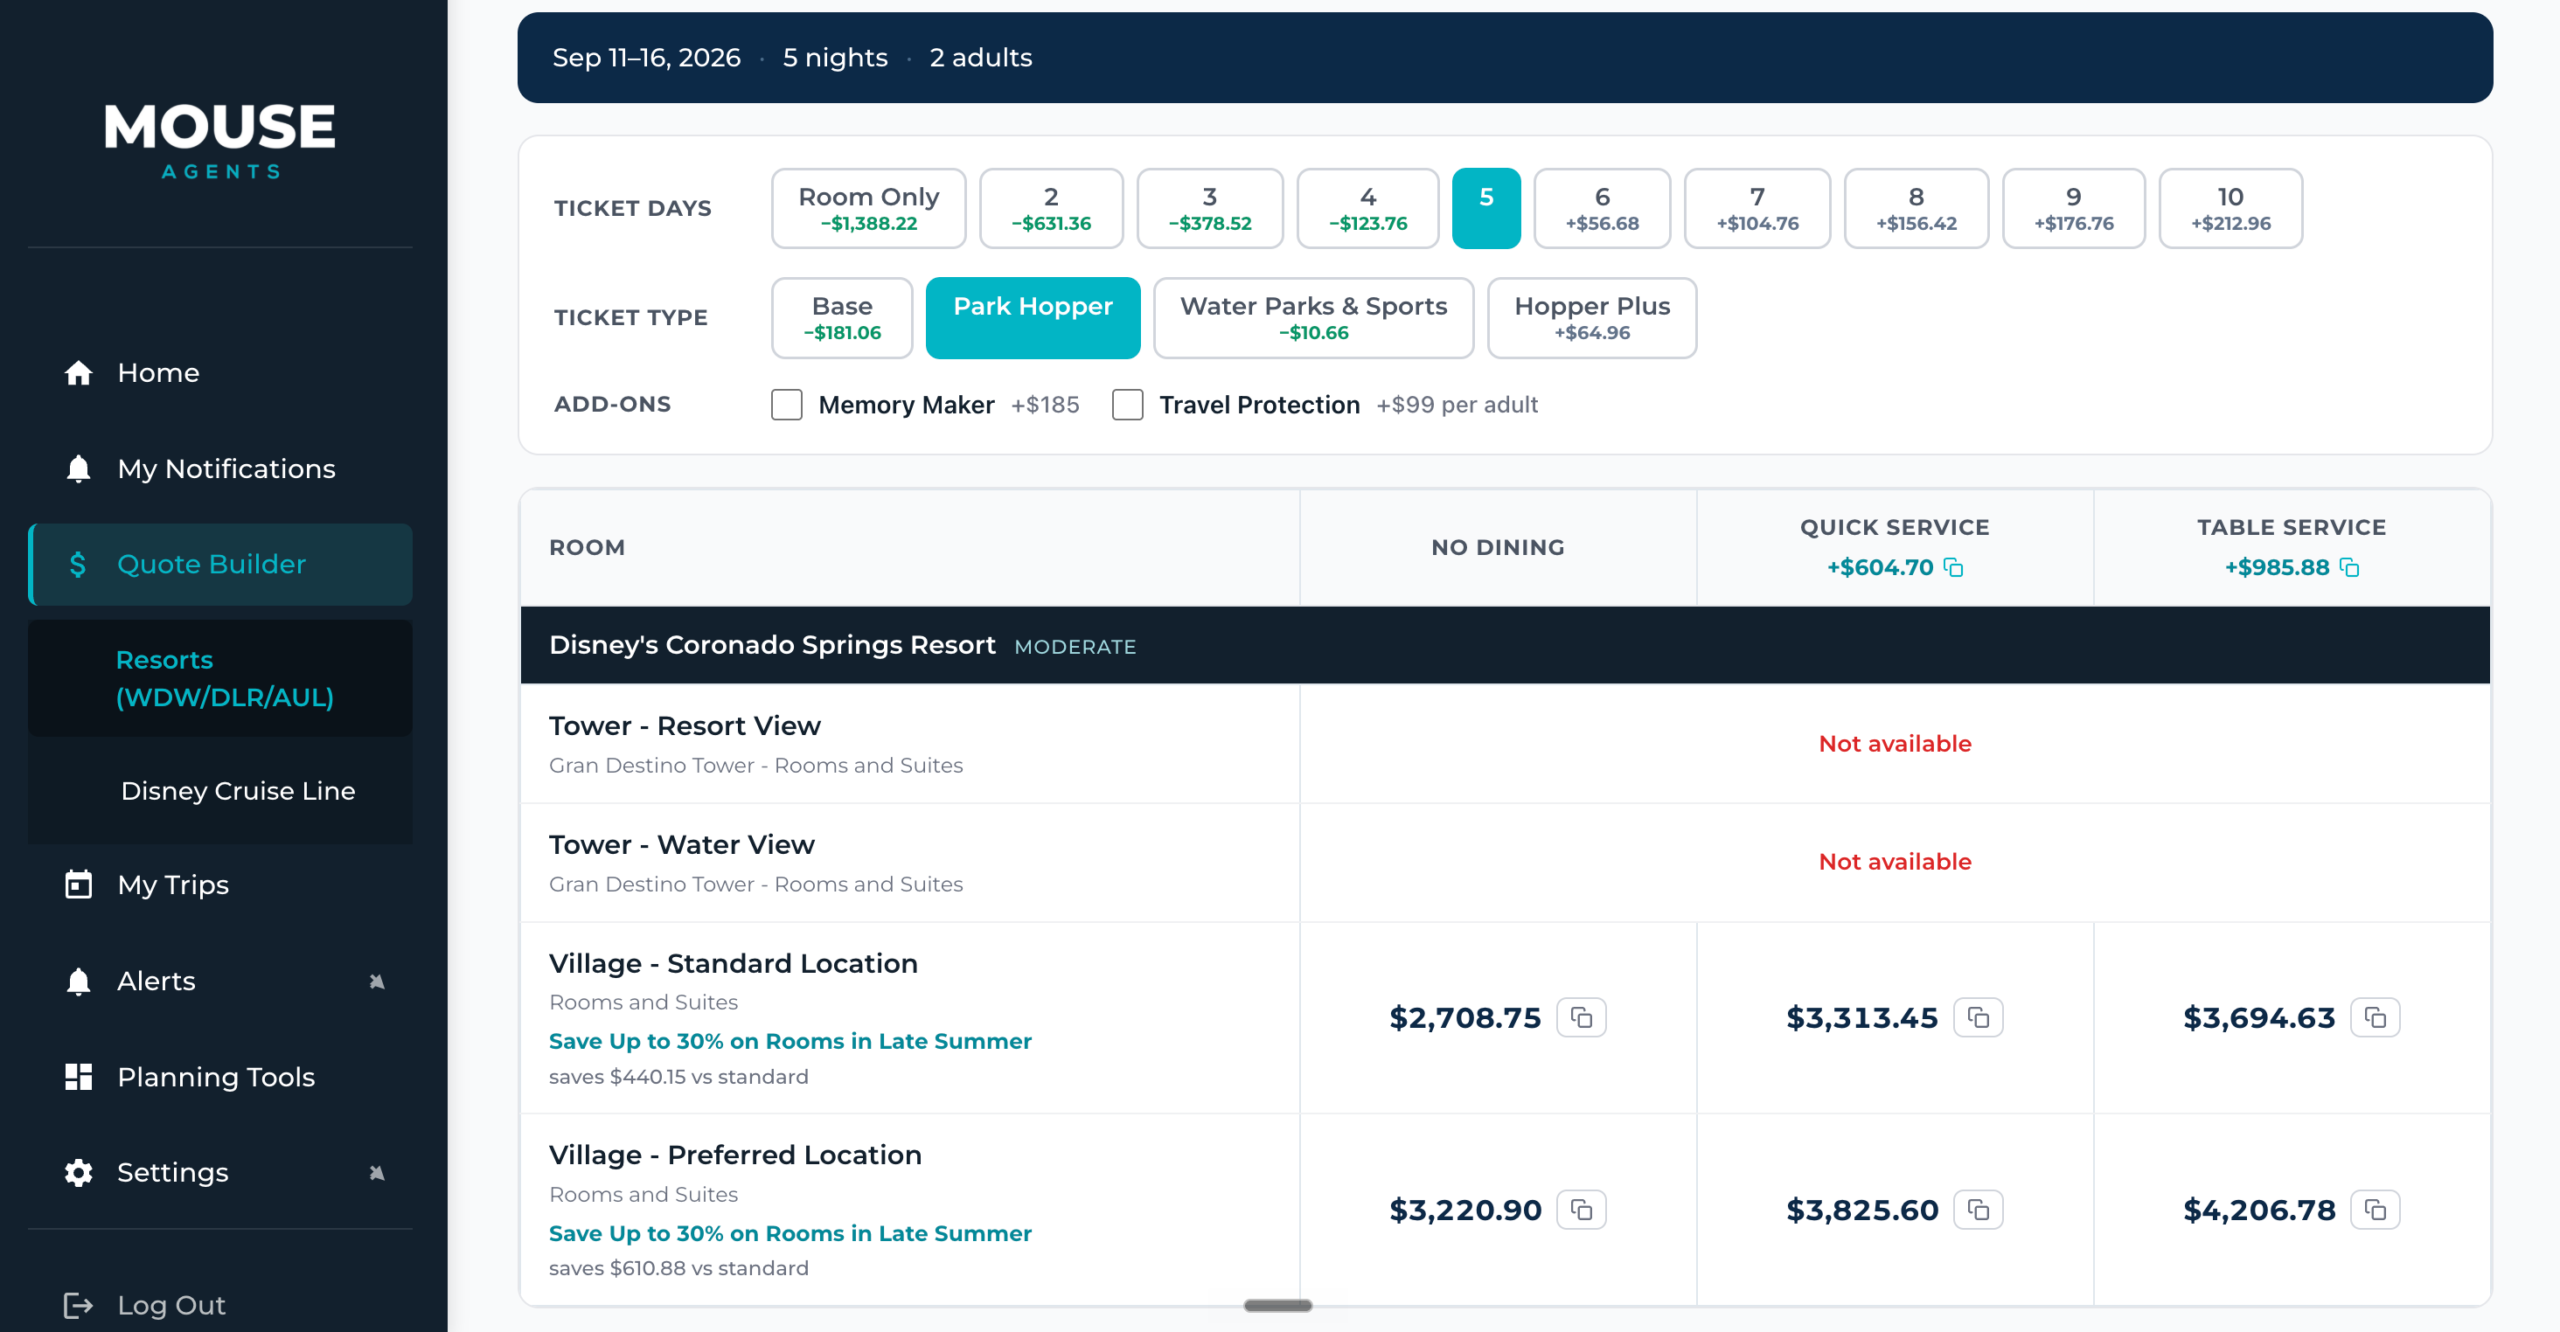Copy the $3,220.90 price
2560x1332 pixels.
click(1582, 1210)
